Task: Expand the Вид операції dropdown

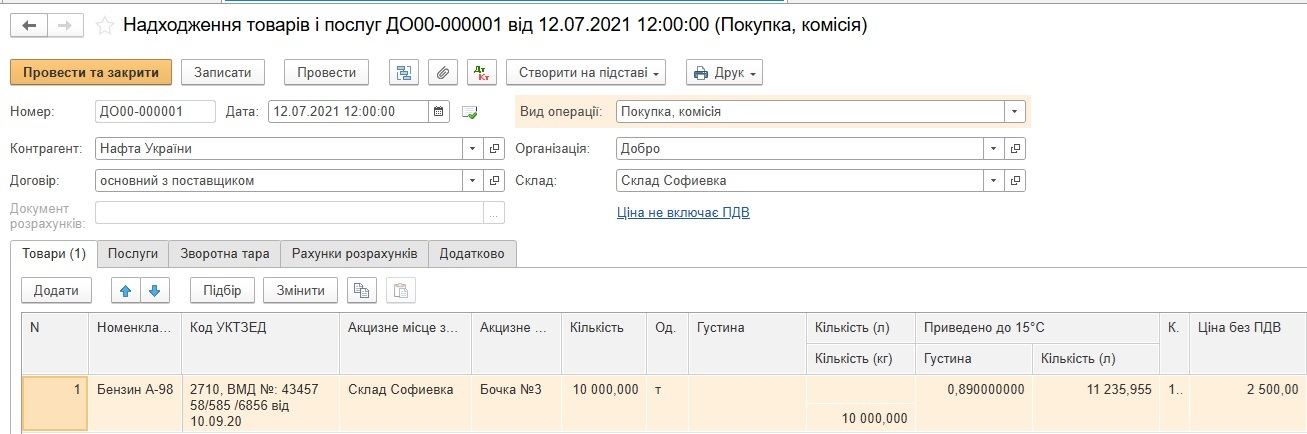Action: coord(1016,112)
